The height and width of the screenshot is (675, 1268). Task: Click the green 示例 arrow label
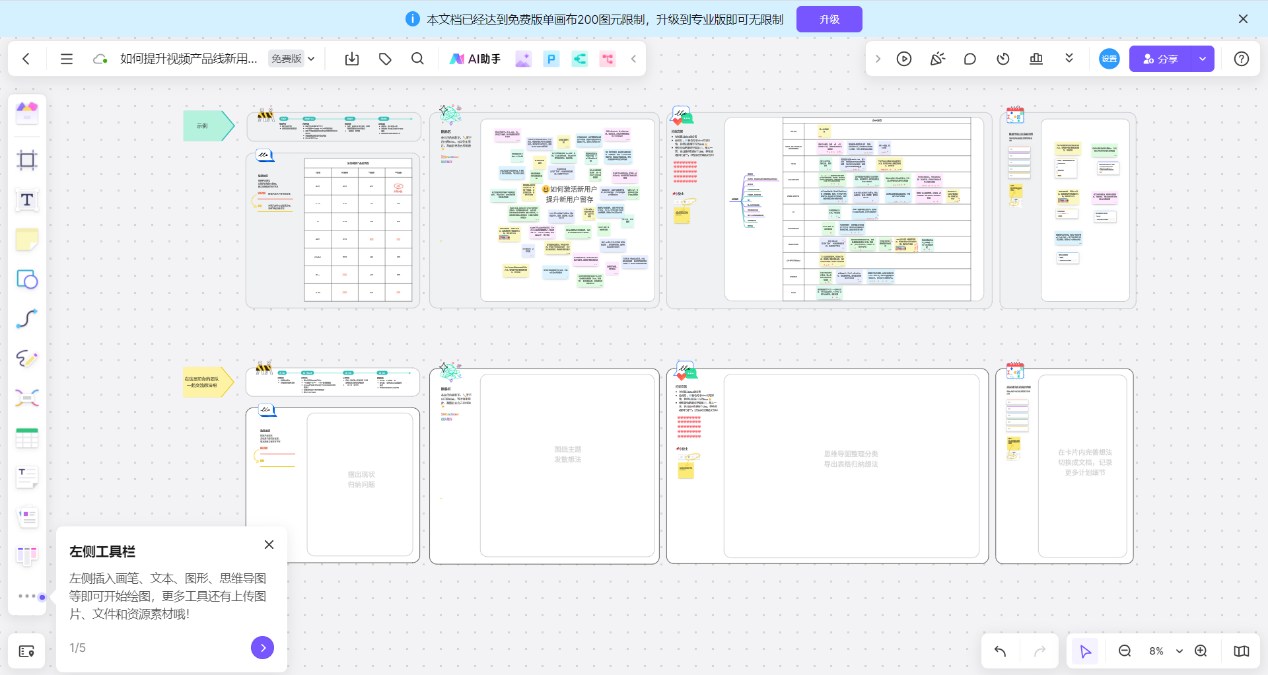click(208, 126)
